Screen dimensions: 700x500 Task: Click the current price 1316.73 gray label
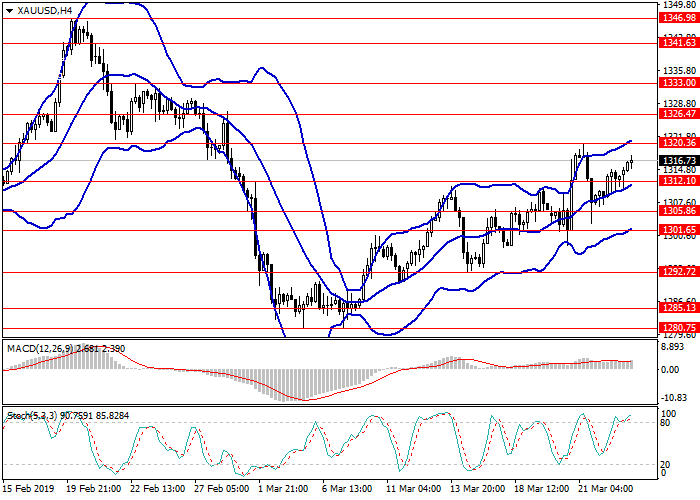click(678, 160)
